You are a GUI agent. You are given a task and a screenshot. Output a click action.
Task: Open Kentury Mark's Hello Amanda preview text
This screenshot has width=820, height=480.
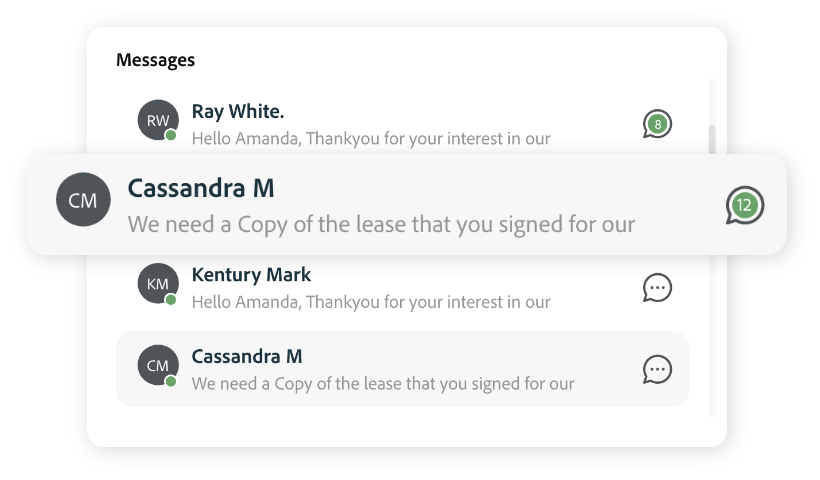(x=371, y=302)
